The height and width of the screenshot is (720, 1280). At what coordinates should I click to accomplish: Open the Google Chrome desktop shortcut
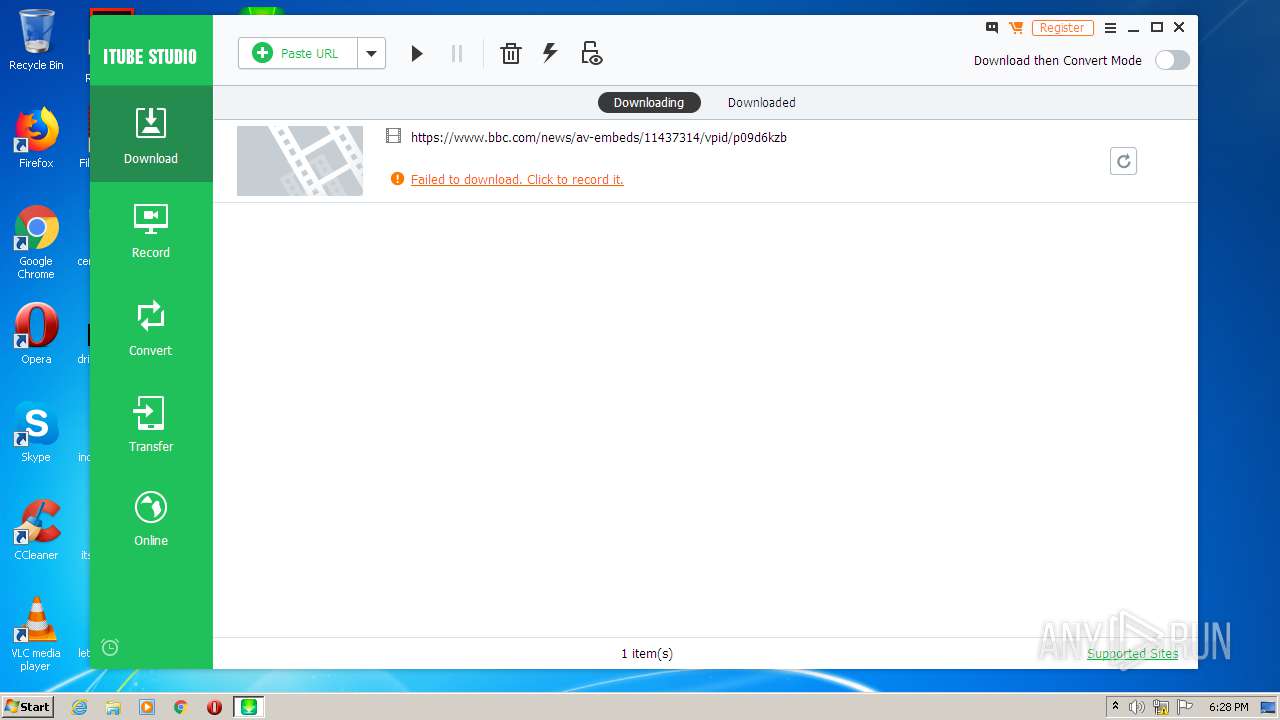point(36,242)
